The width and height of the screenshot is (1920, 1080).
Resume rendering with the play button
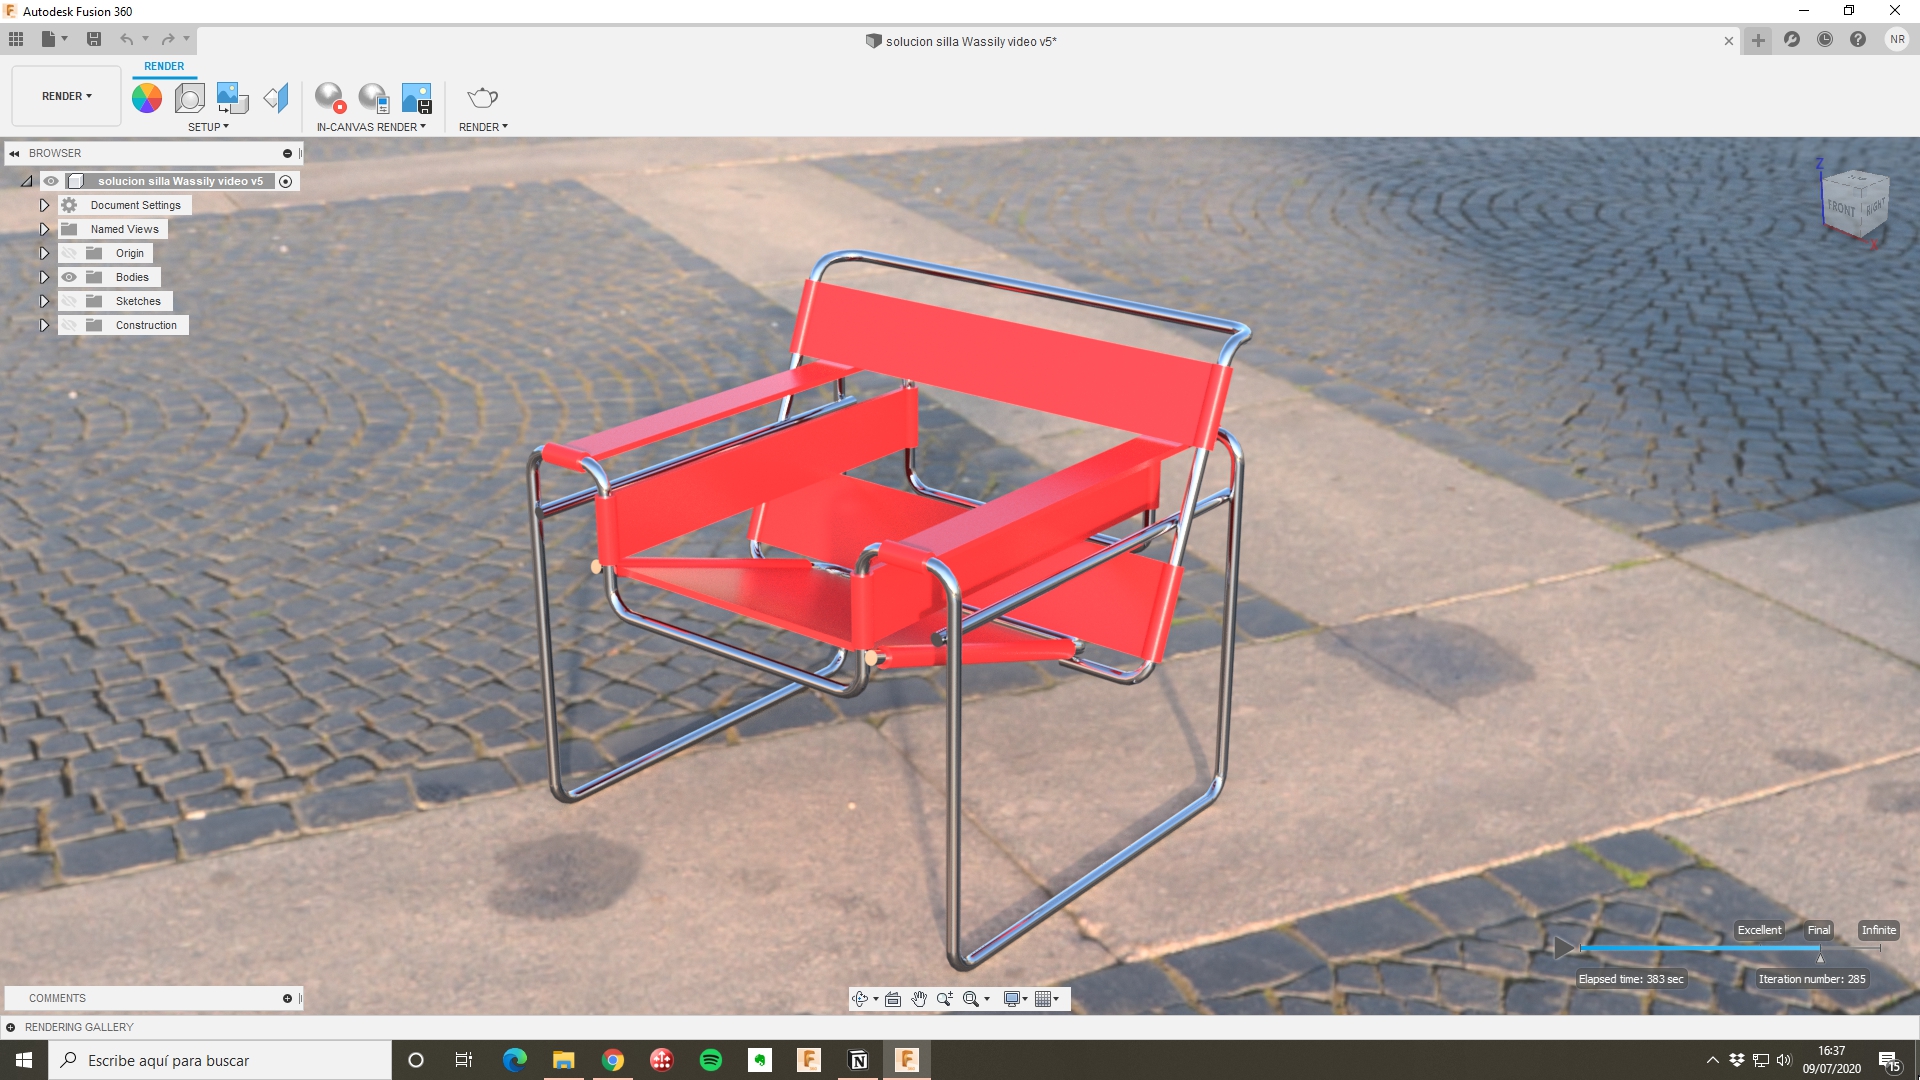(x=1564, y=947)
